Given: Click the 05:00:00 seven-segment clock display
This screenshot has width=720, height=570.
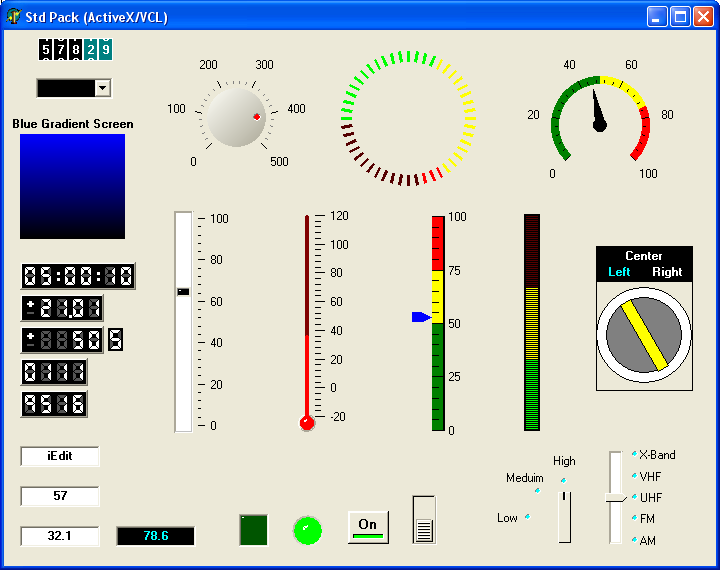Looking at the screenshot, I should 78,276.
